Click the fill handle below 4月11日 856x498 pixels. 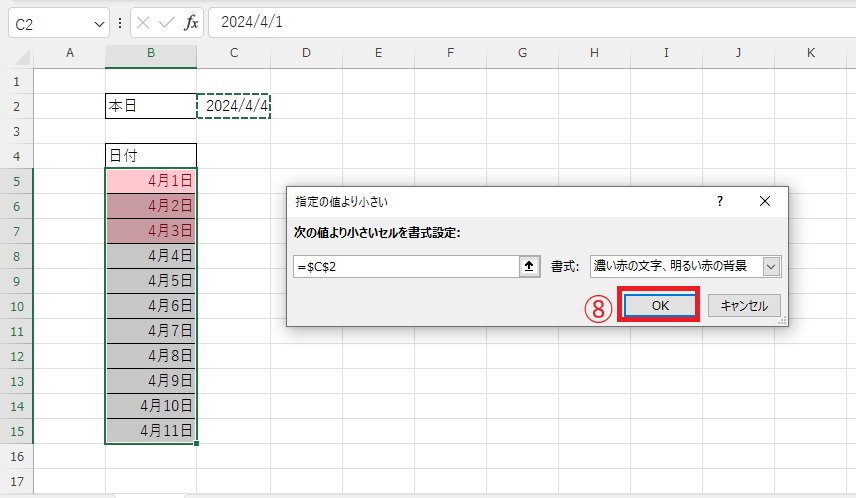coord(196,443)
